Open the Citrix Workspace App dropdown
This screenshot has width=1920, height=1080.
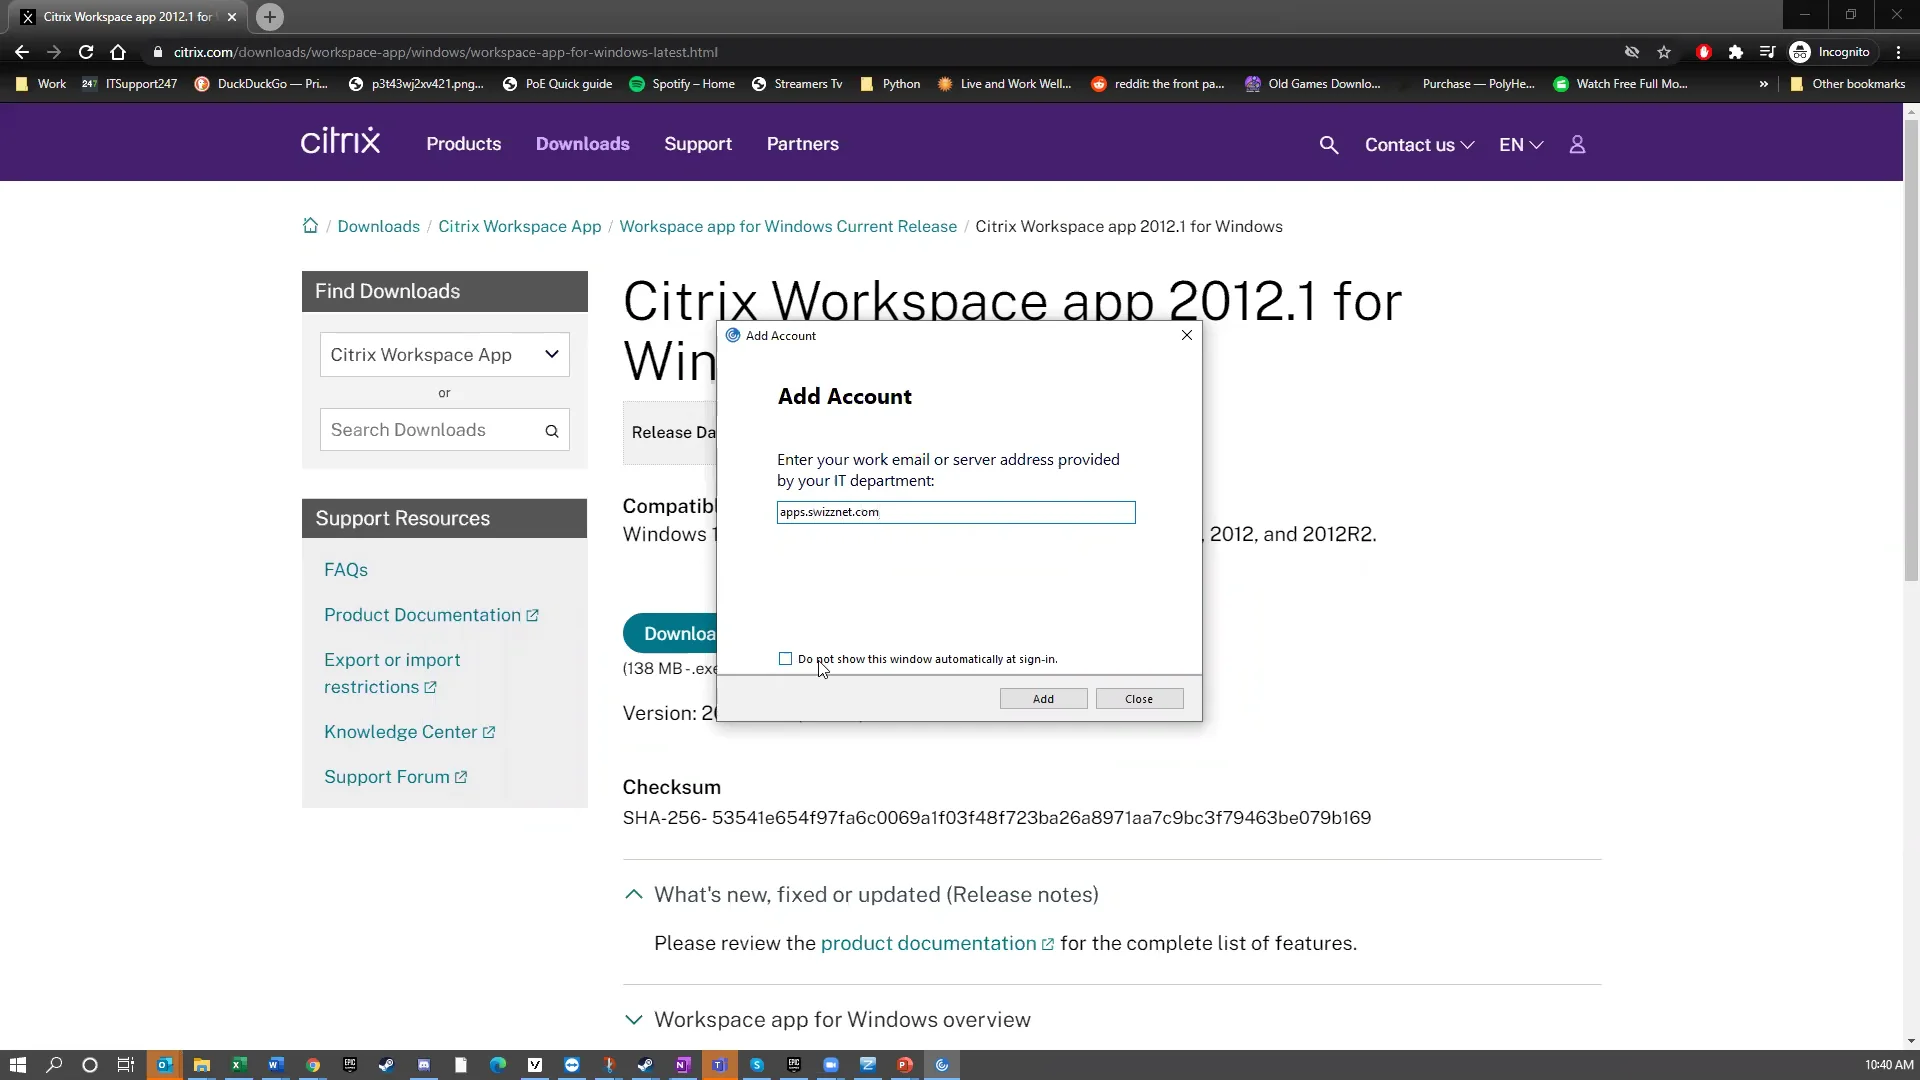444,355
